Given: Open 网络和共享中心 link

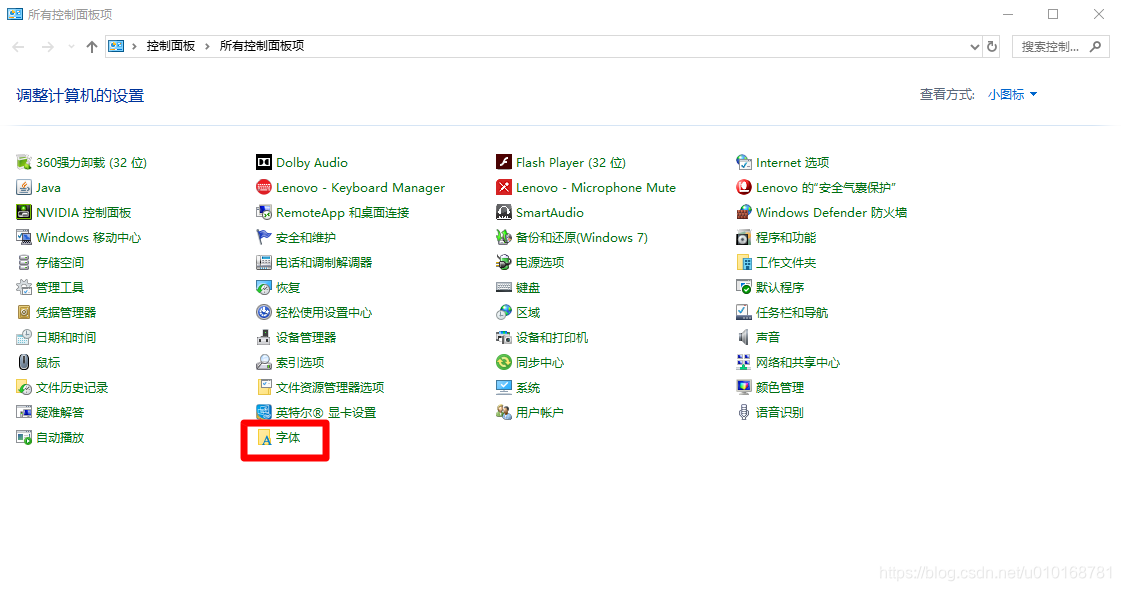Looking at the screenshot, I should point(798,362).
